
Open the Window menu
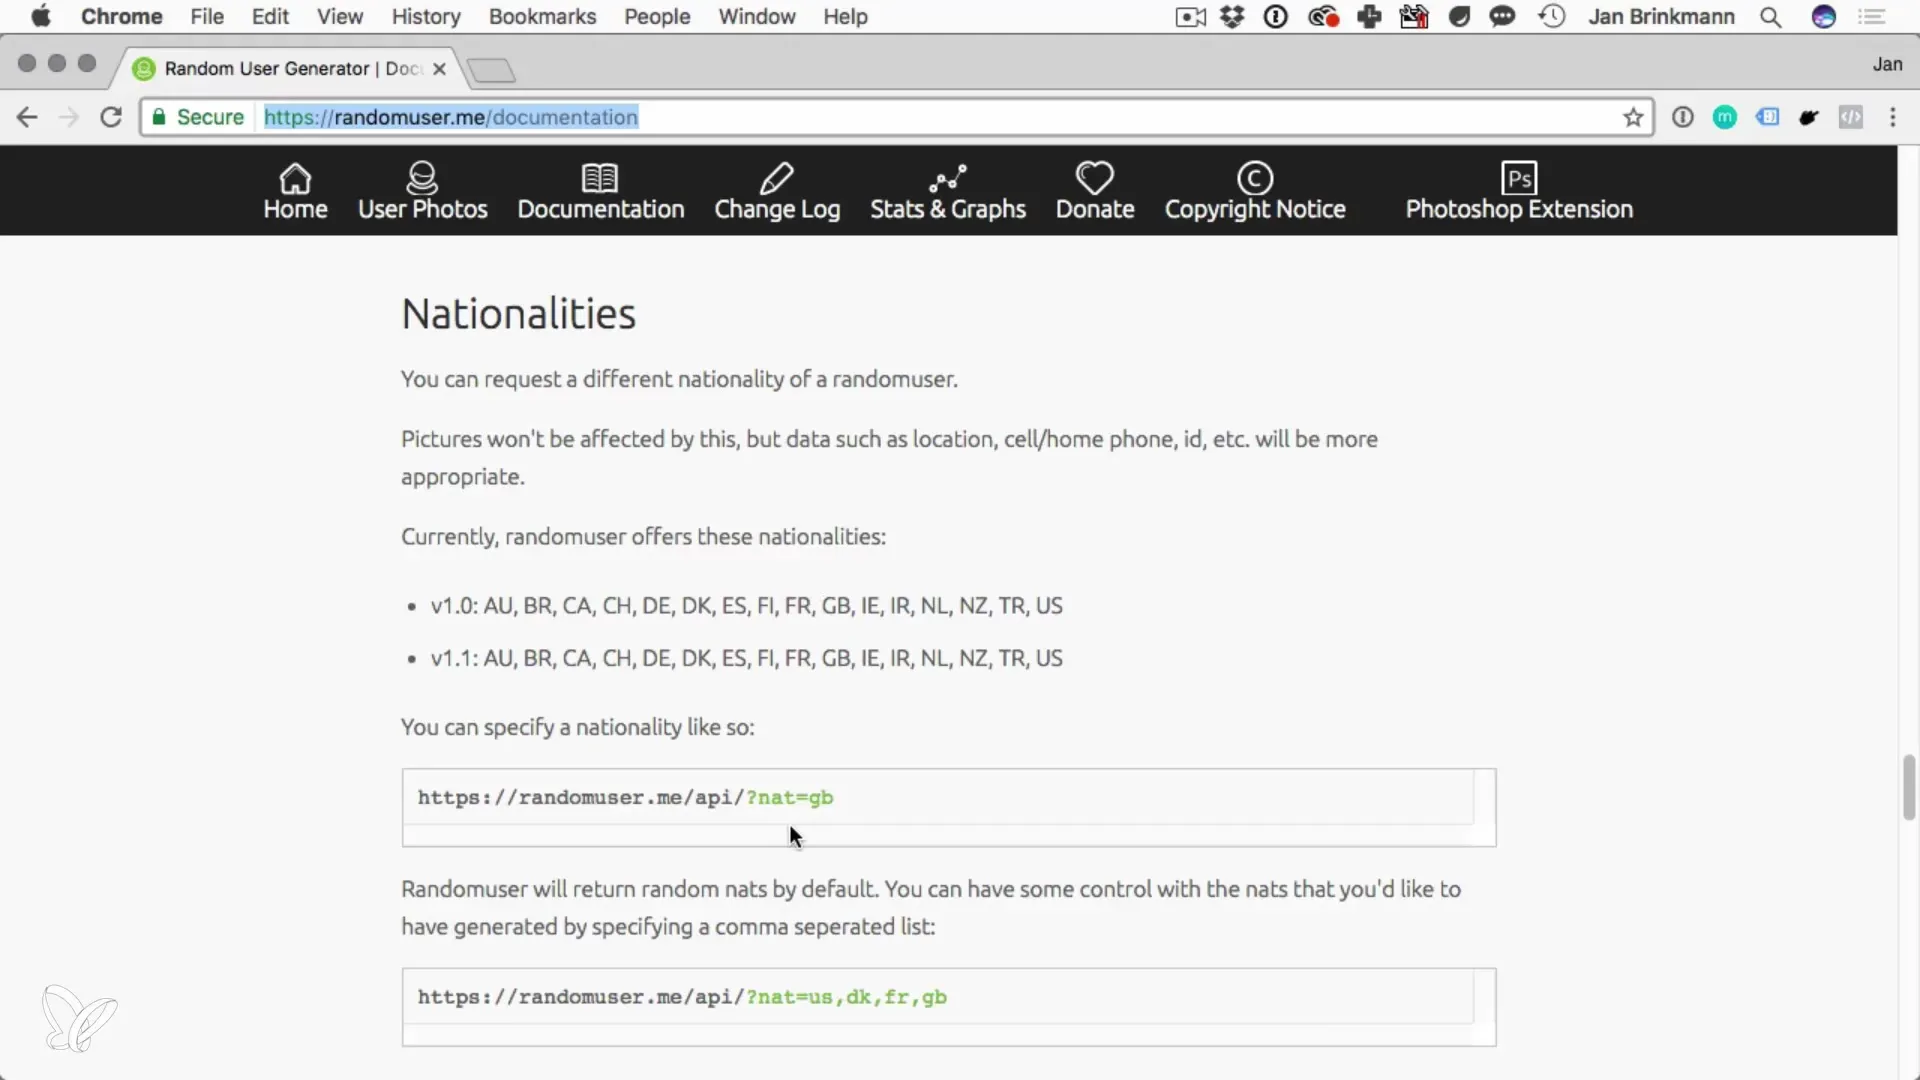[757, 16]
